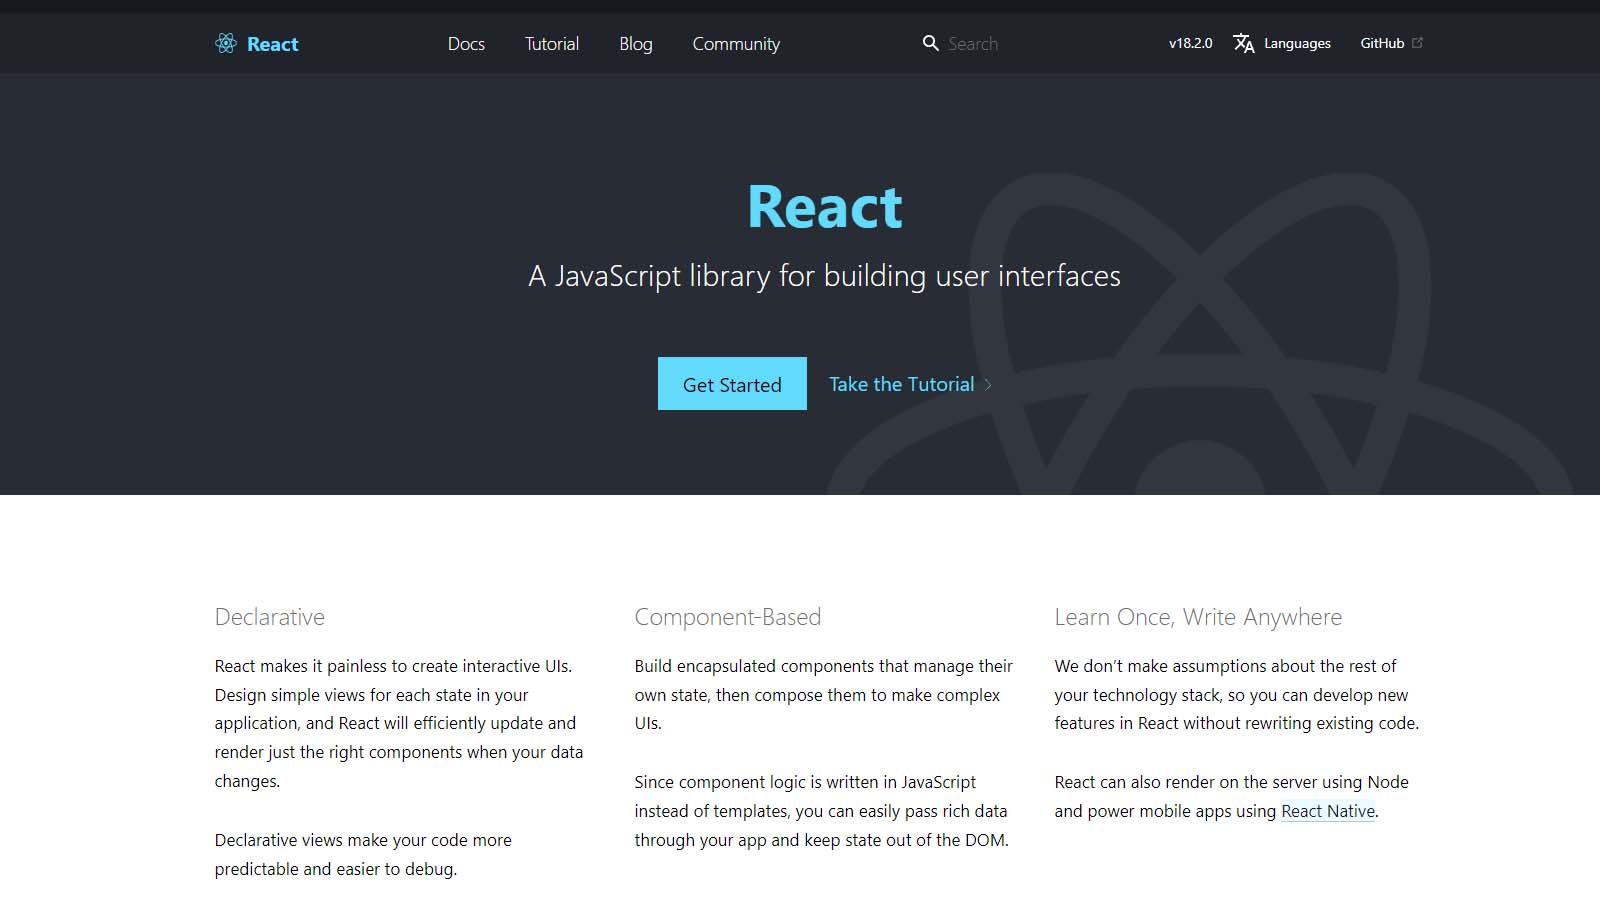Click the large React hero title

point(825,207)
